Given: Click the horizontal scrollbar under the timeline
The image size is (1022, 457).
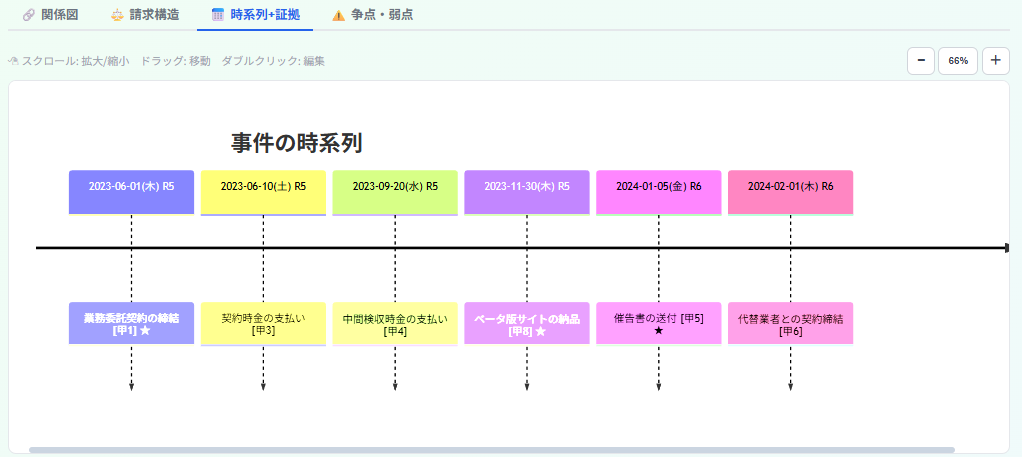Looking at the screenshot, I should [492, 450].
